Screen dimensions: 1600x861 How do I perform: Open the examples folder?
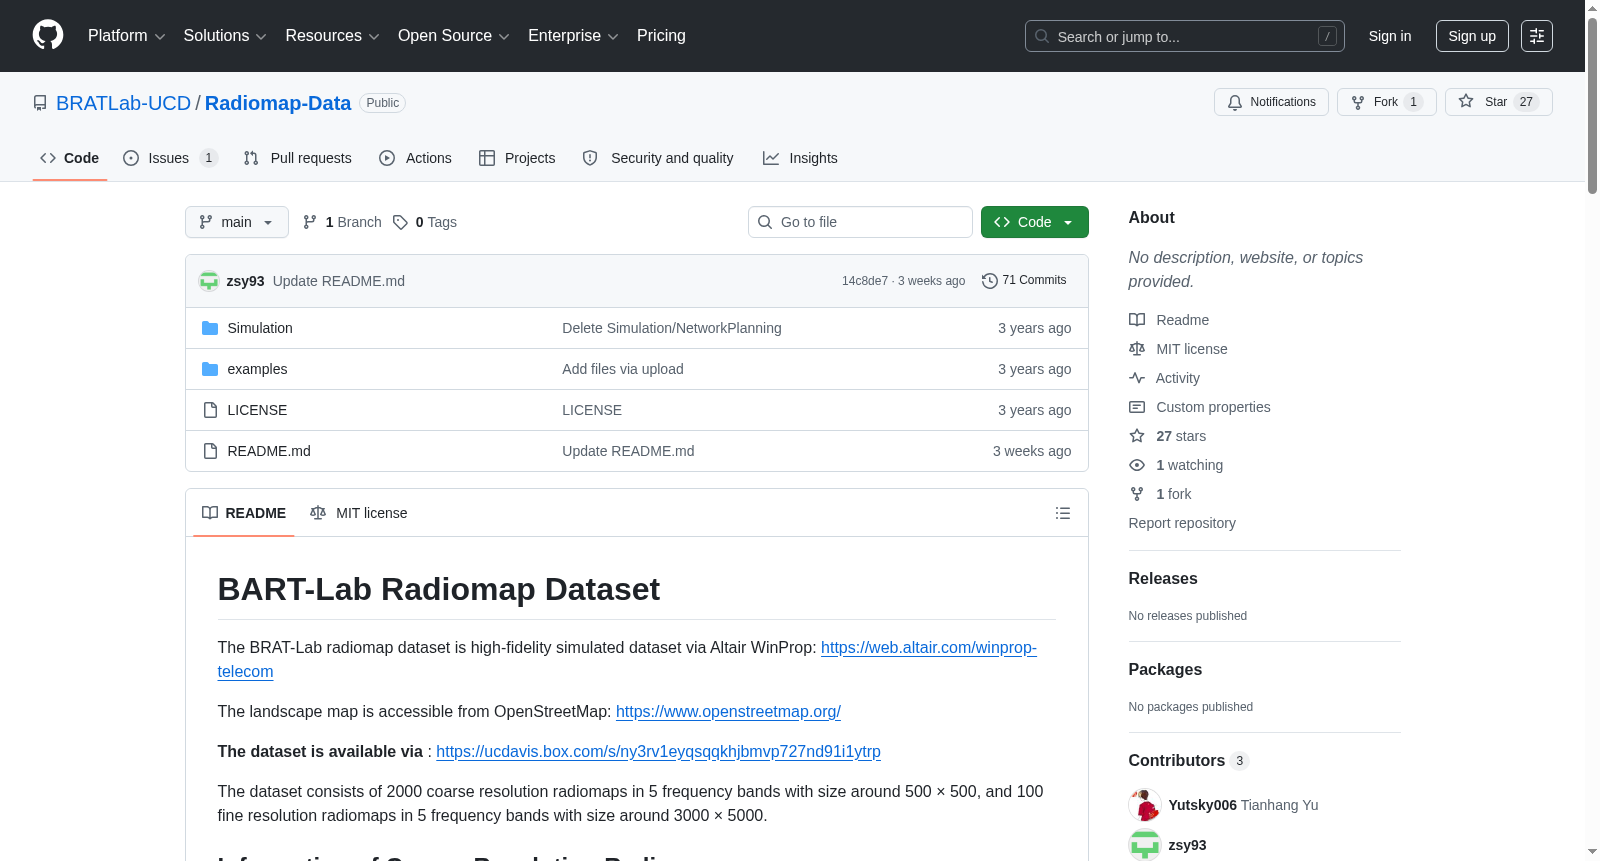click(257, 369)
